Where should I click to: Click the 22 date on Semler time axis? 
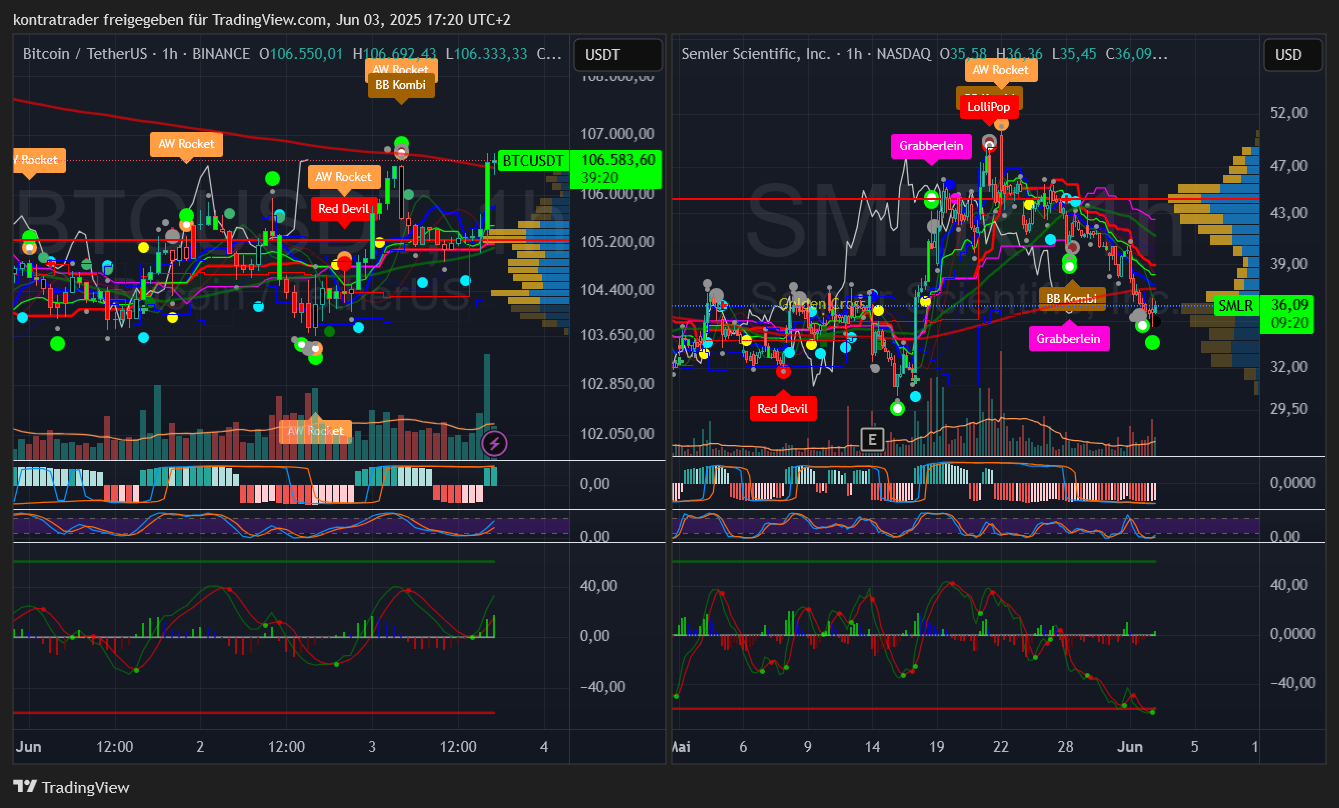coord(1001,747)
